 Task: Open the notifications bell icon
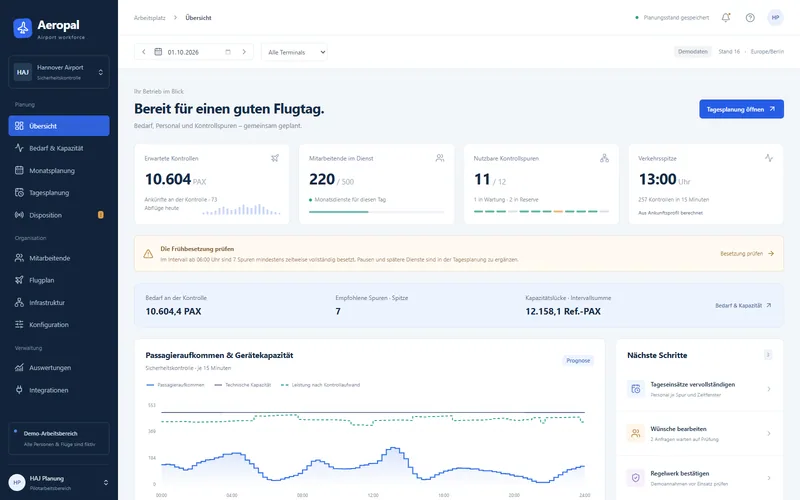[726, 17]
